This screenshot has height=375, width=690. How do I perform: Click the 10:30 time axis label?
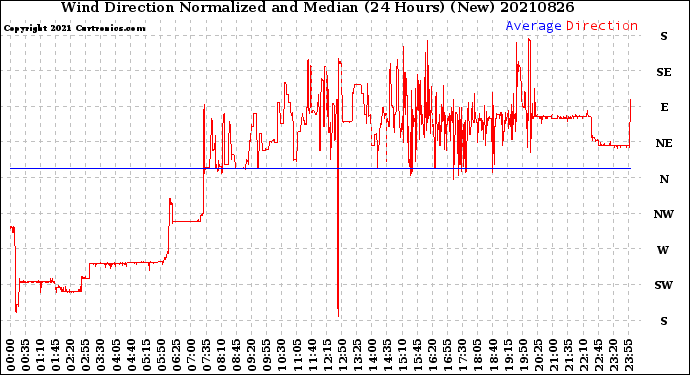(282, 355)
